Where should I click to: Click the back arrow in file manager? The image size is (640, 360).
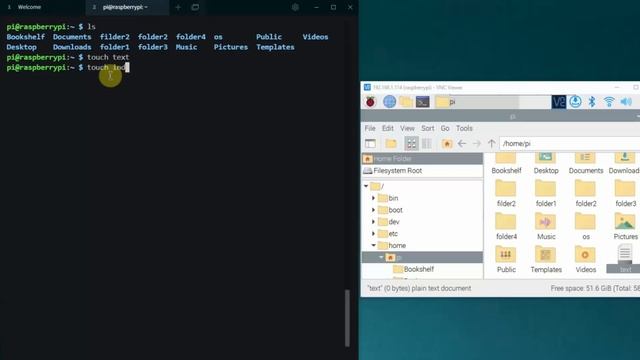pyautogui.click(x=462, y=143)
